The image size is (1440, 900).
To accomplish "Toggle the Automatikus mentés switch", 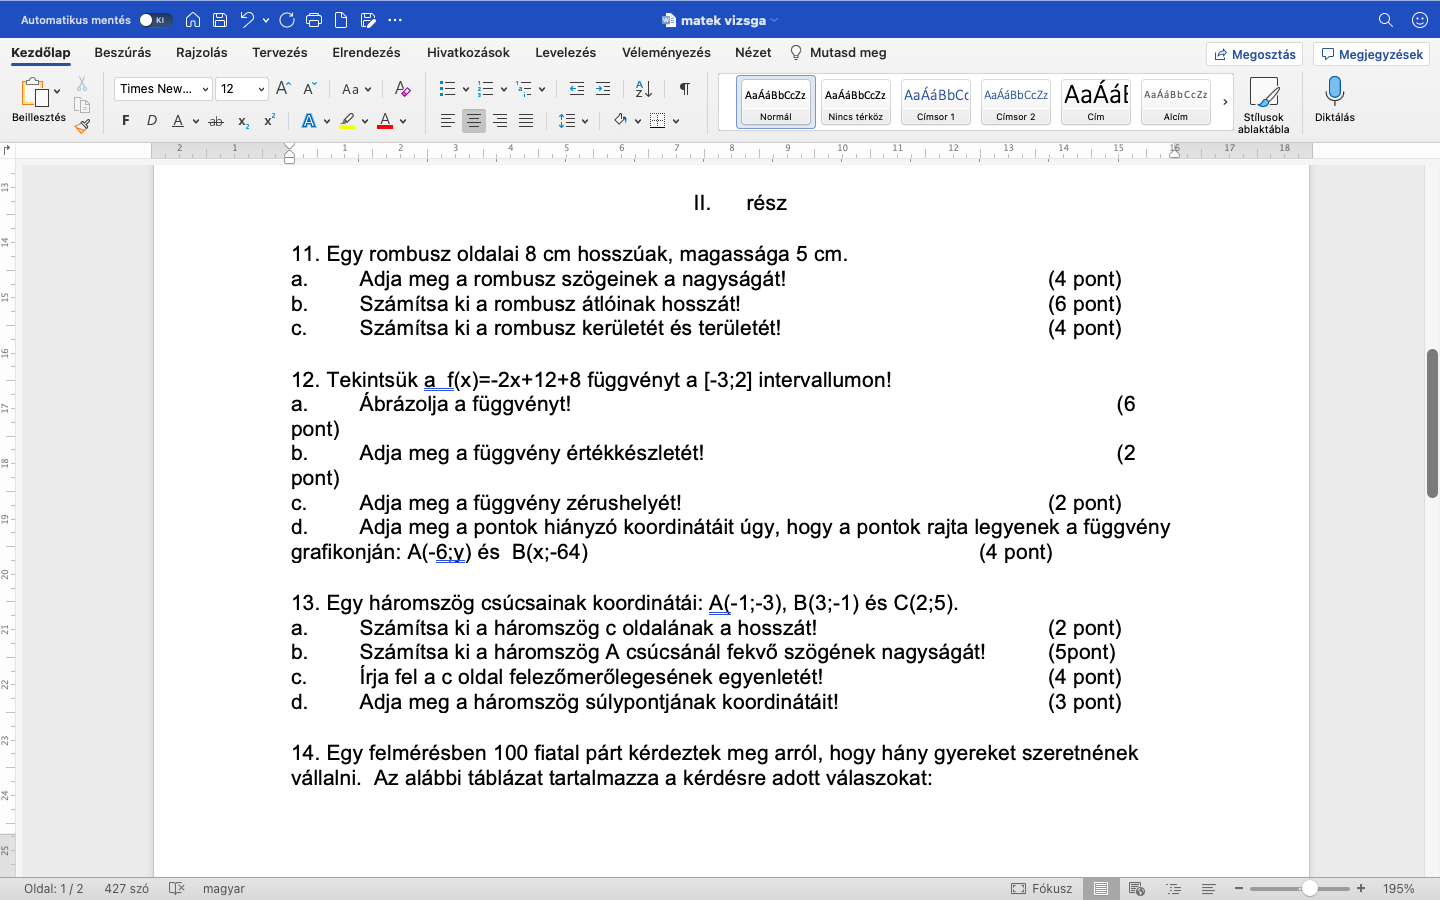I will pyautogui.click(x=154, y=20).
